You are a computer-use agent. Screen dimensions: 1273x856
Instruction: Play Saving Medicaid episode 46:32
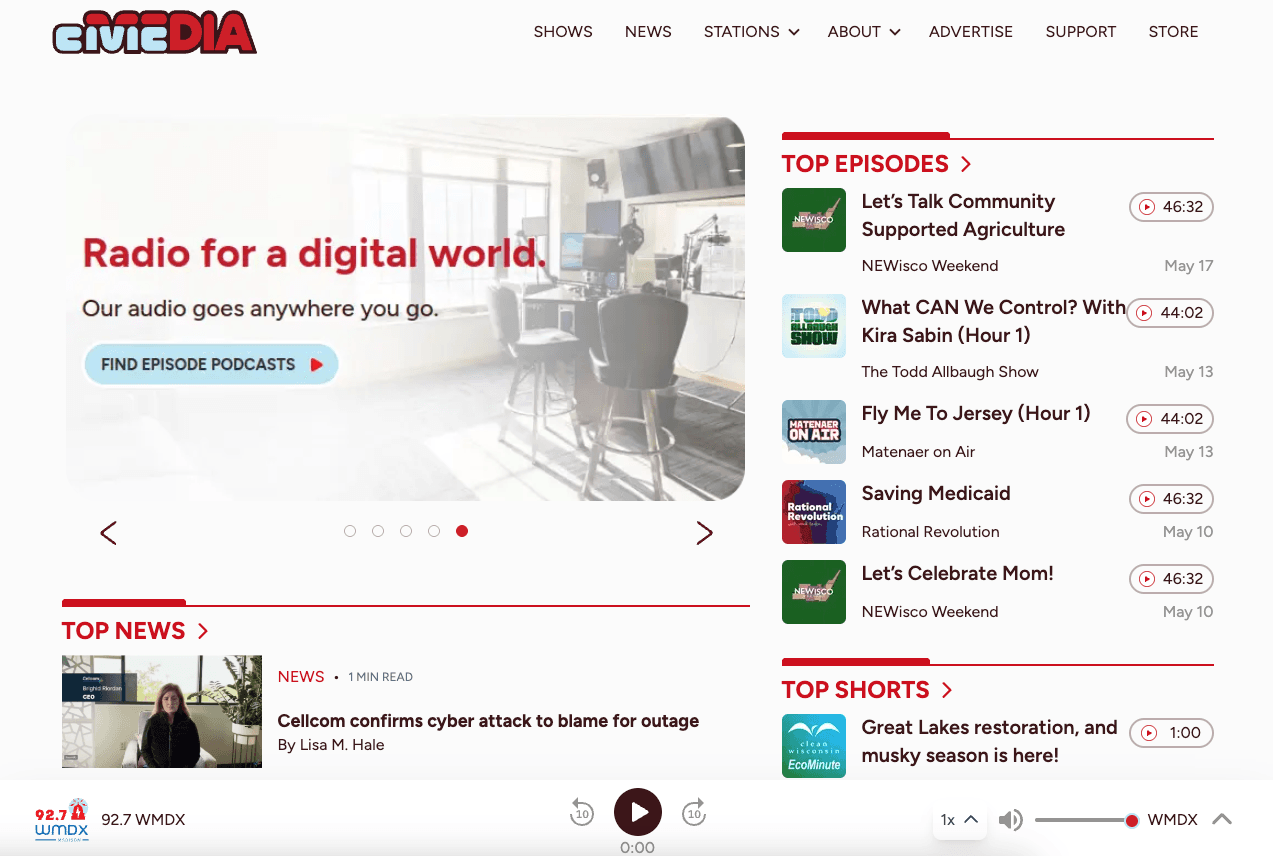1171,499
